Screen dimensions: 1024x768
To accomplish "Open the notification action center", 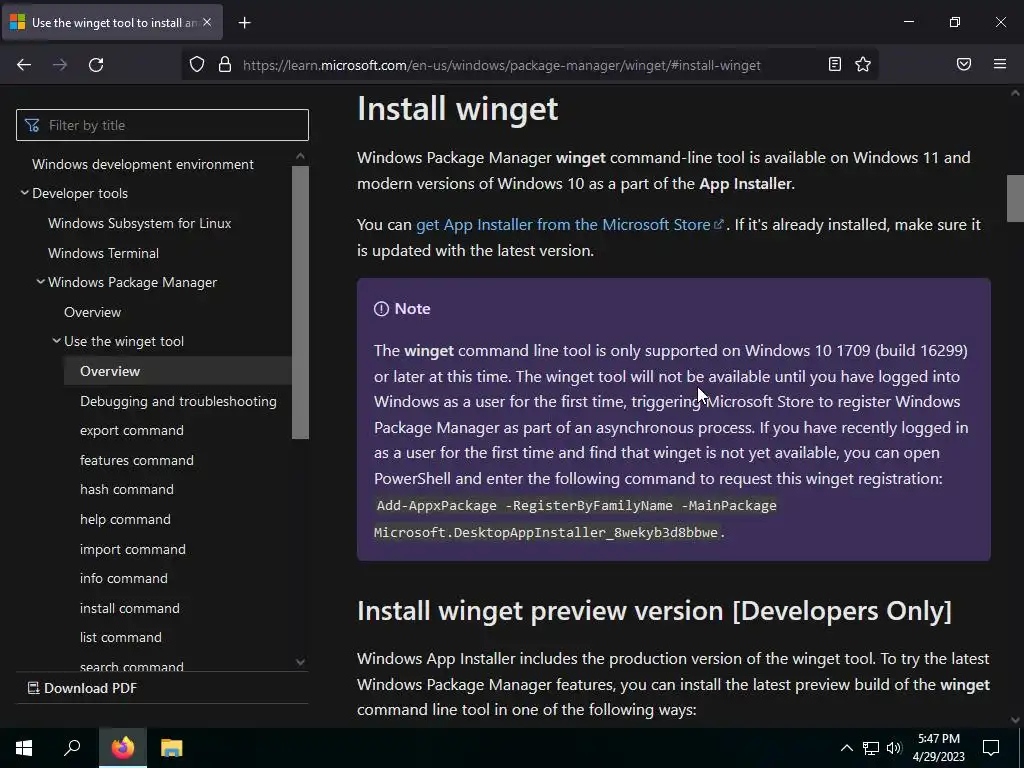I will [x=991, y=748].
